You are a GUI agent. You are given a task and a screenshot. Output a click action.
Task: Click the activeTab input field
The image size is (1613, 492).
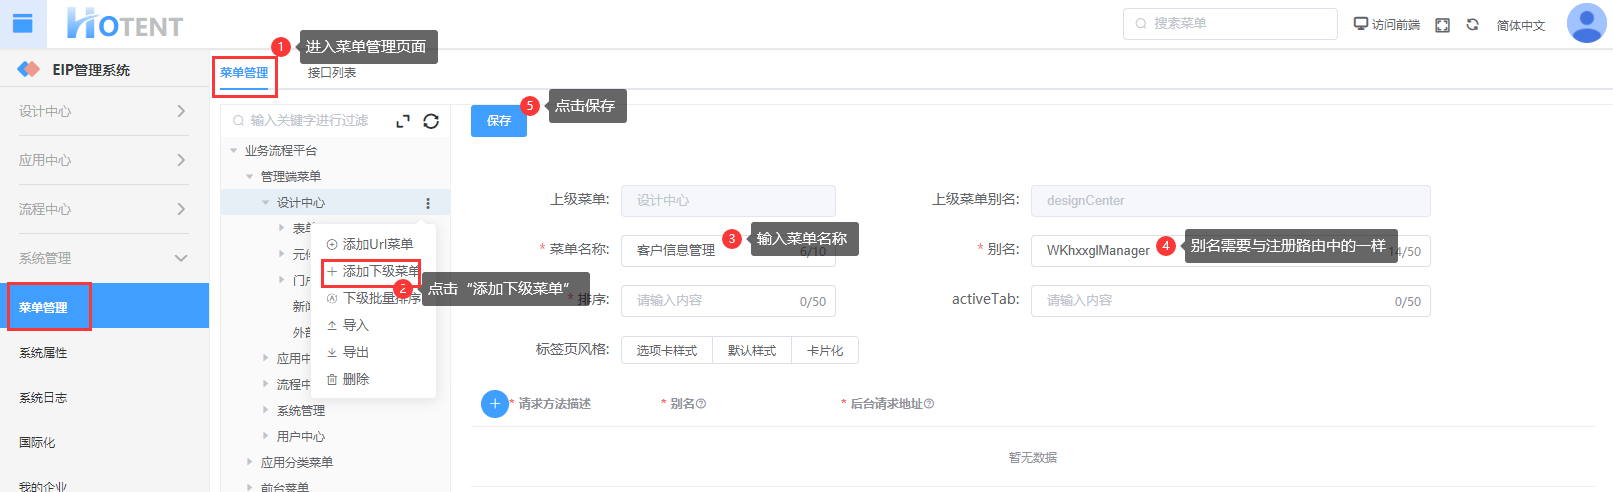(x=1230, y=301)
